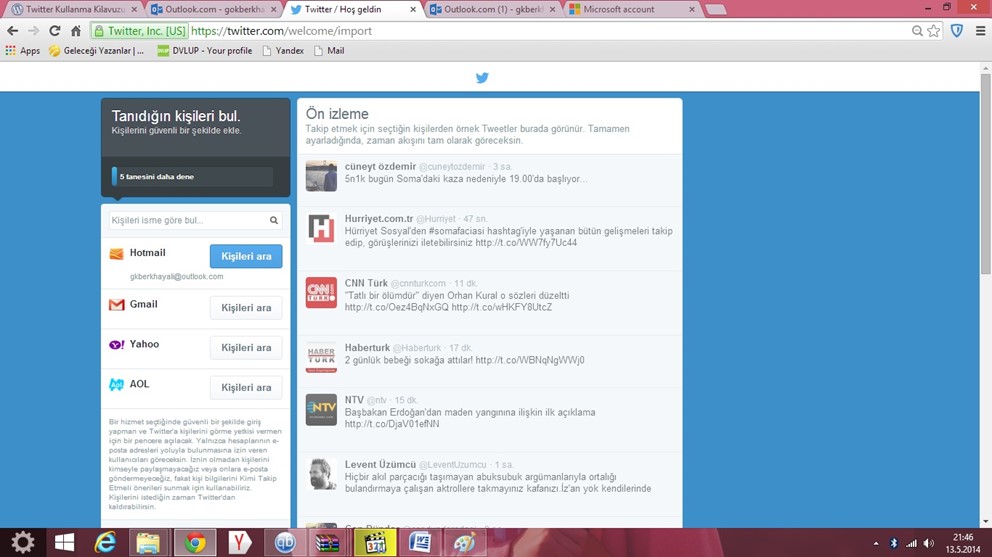Click Kişileri ara for Yahoo
Screen dimensions: 992x557
pos(246,347)
